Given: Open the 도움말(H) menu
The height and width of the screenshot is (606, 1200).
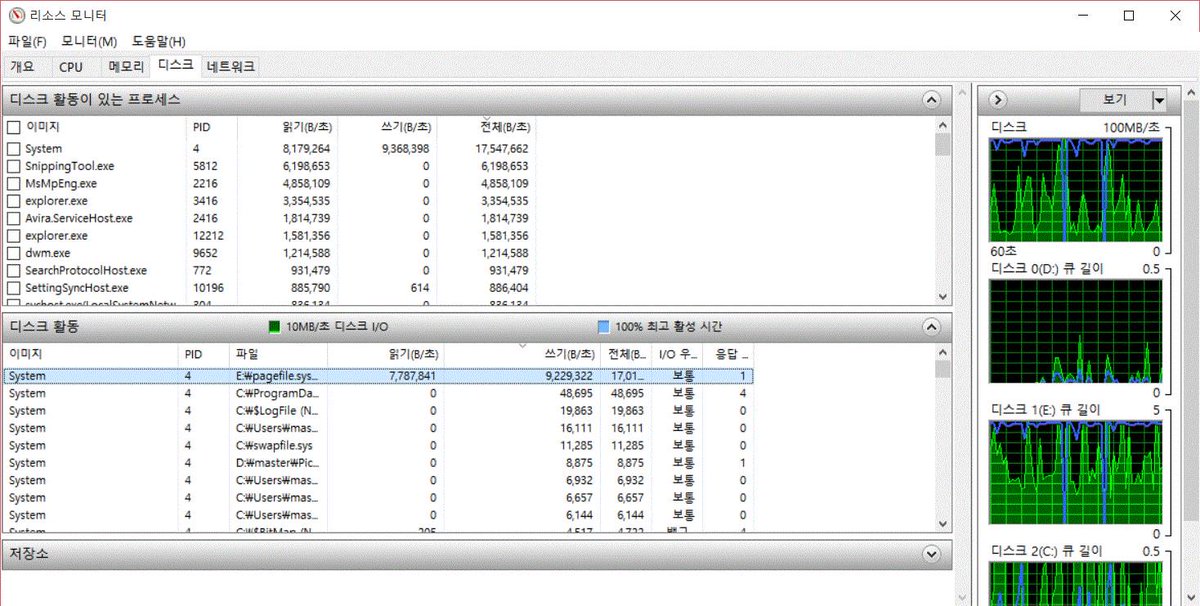Looking at the screenshot, I should (157, 41).
